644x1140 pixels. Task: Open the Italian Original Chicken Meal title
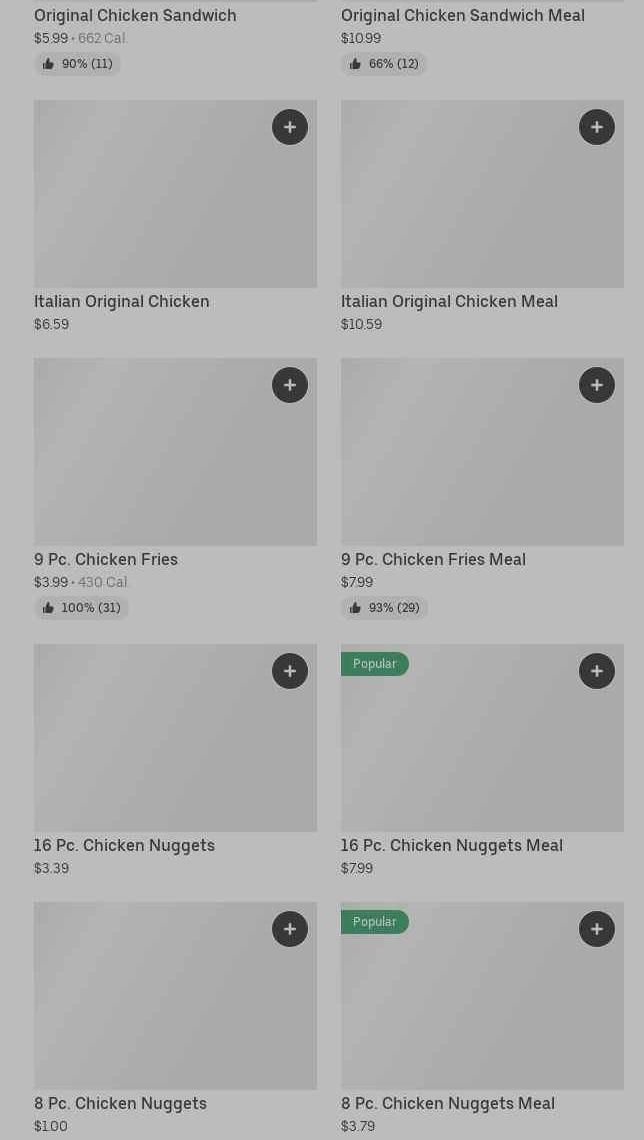(449, 302)
